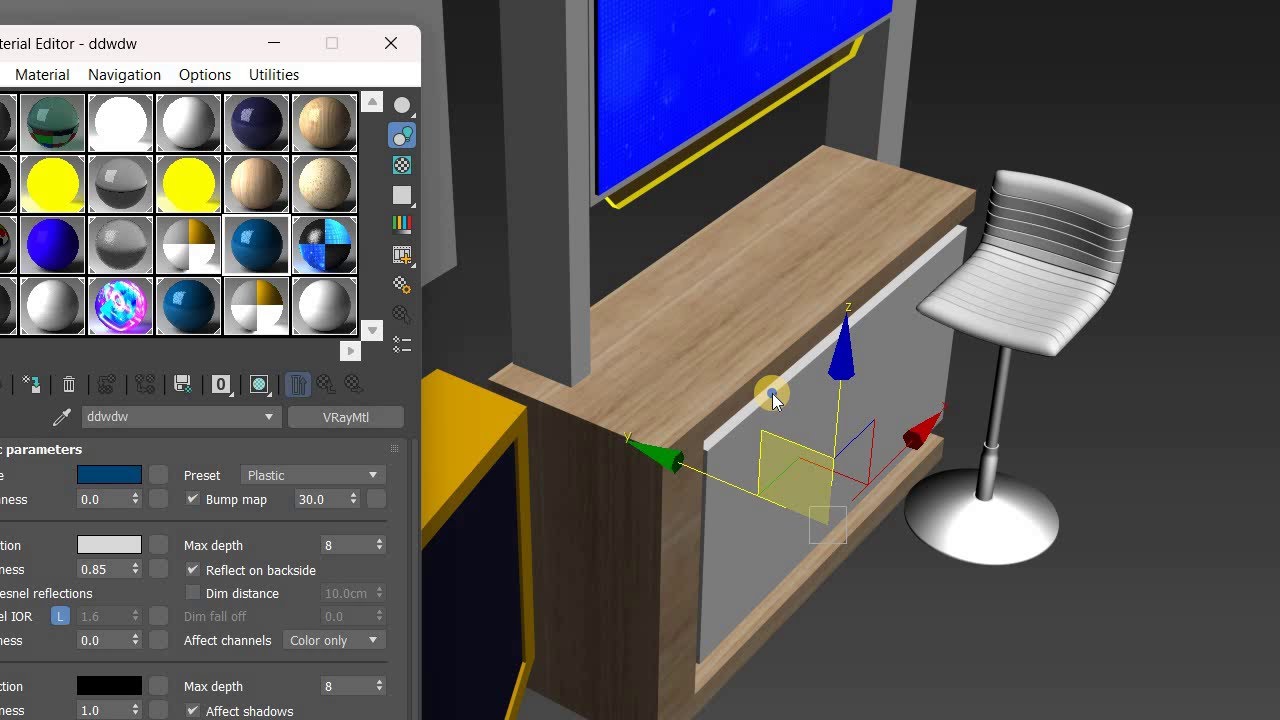
Task: Click the Sample Type sphere icon
Action: tap(402, 105)
